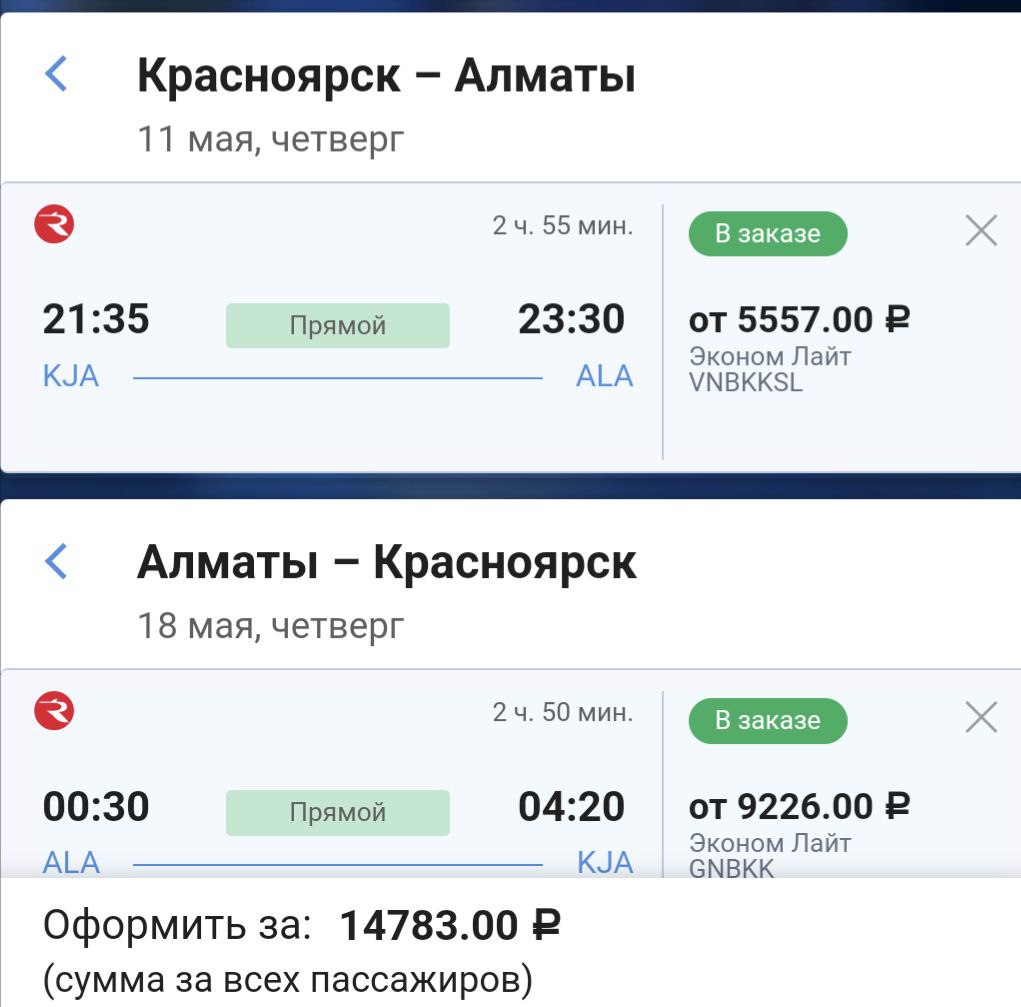Image resolution: width=1021 pixels, height=1007 pixels.
Task: Open the 'от 9226.00 ₽' fare price
Action: point(799,806)
